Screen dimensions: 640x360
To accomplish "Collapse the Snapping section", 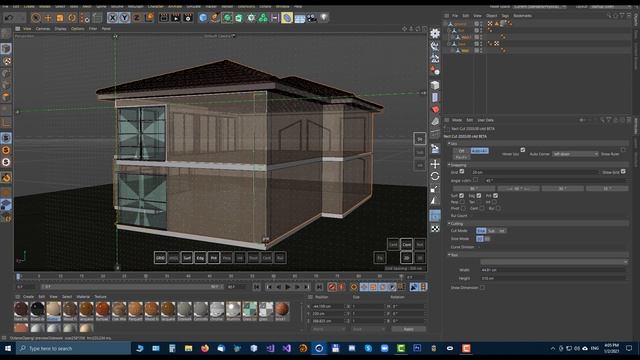I will (449, 165).
